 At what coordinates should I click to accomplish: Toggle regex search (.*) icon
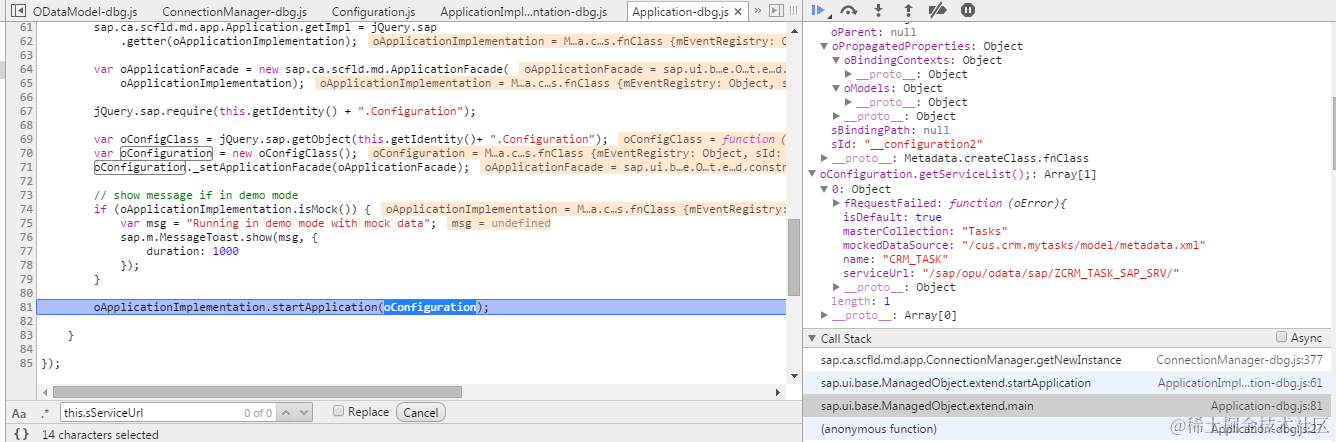pos(45,413)
